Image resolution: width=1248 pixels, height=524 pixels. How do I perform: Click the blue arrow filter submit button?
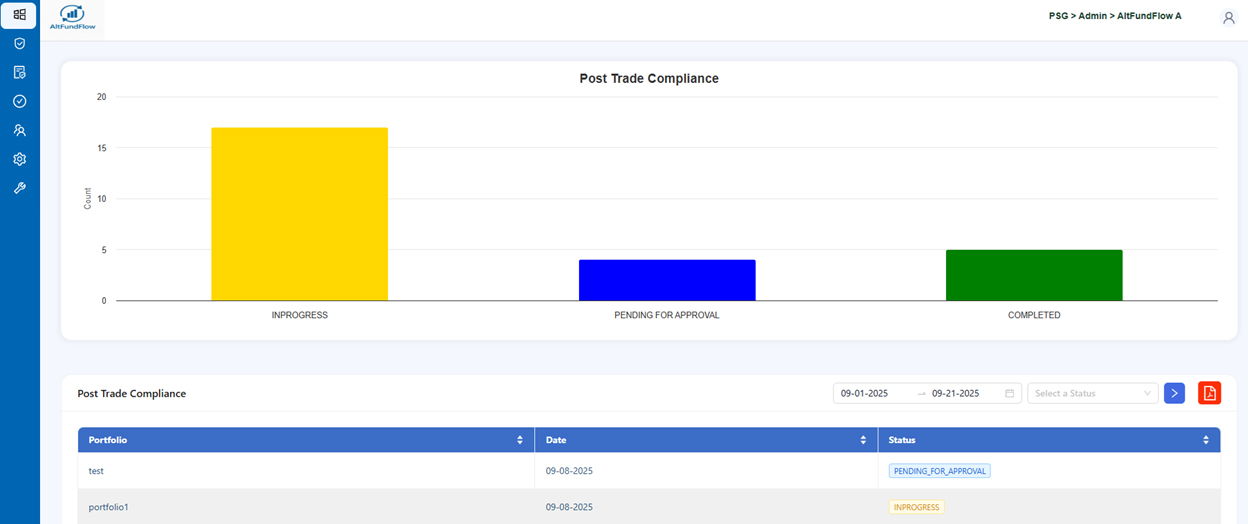(x=1174, y=393)
